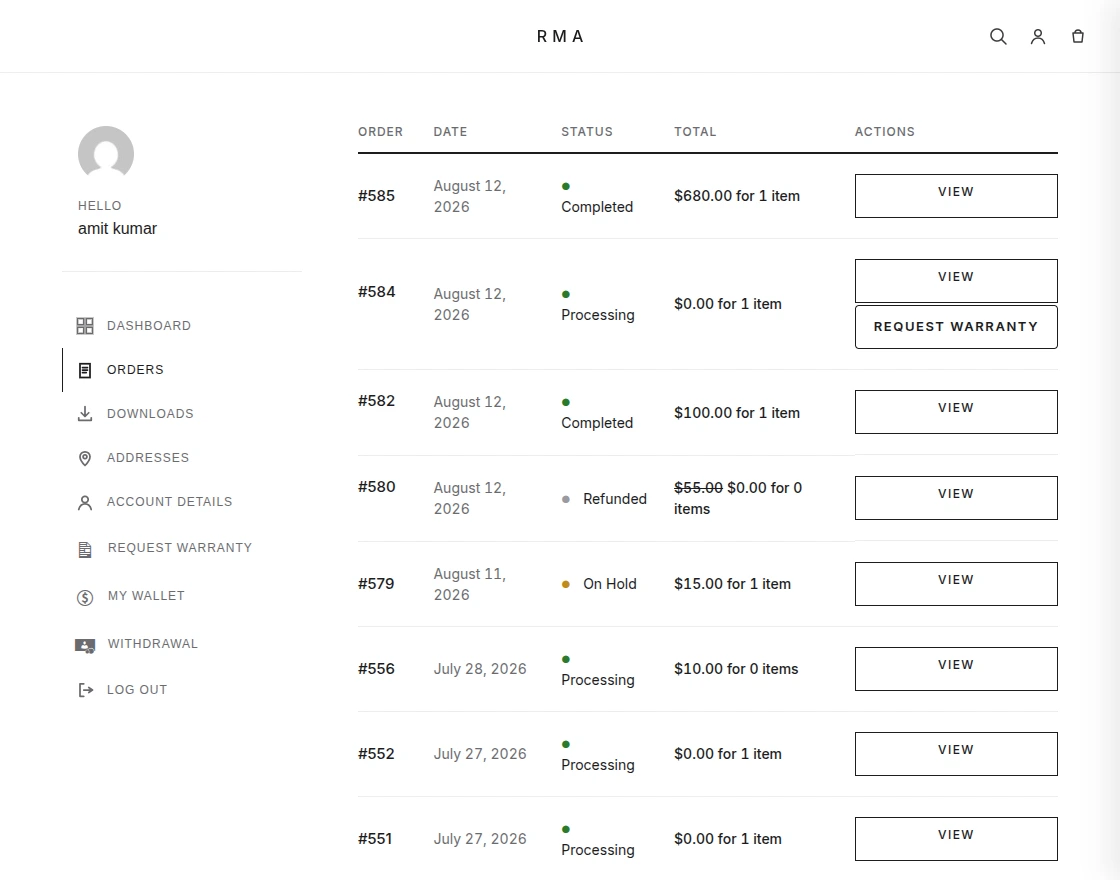Open the Addresses menu item
Screen dimensions: 1120x880
coord(148,458)
